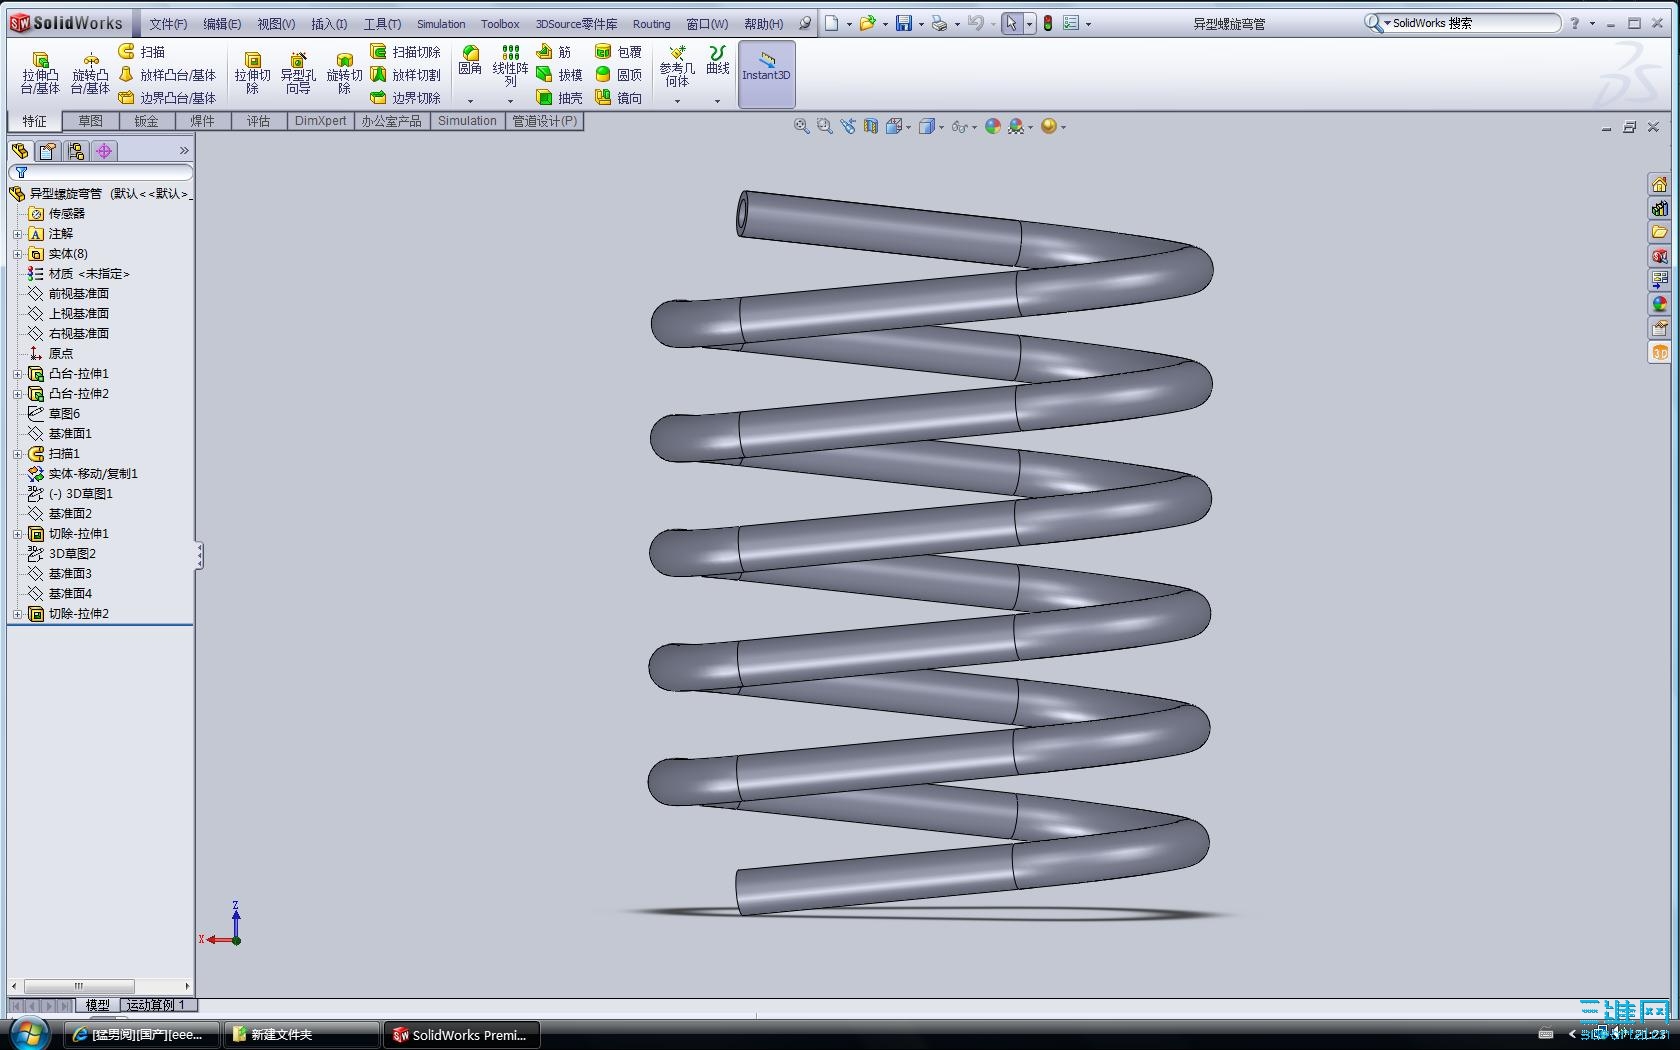Screen dimensions: 1680x1050
Task: Choose the 放样凸台/基体 loft tool
Action: click(x=167, y=74)
